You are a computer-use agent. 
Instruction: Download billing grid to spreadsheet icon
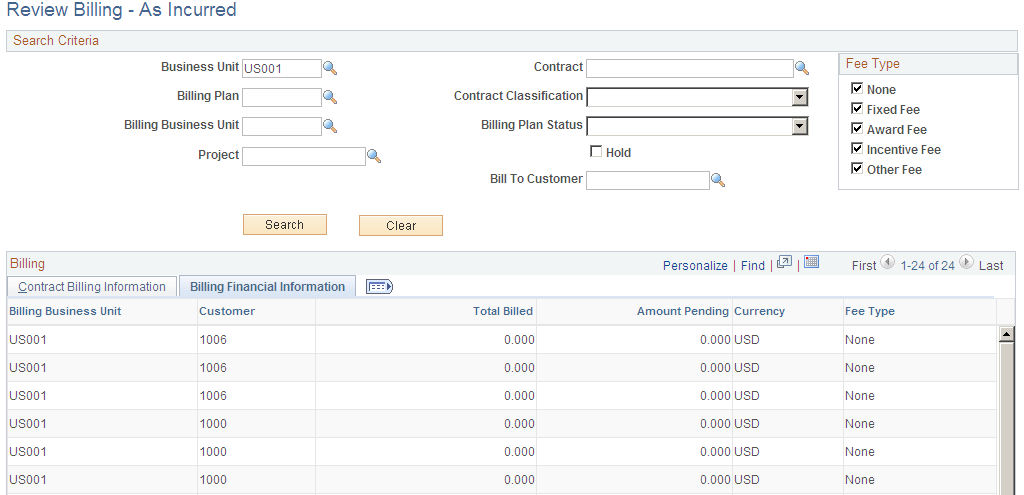(812, 263)
